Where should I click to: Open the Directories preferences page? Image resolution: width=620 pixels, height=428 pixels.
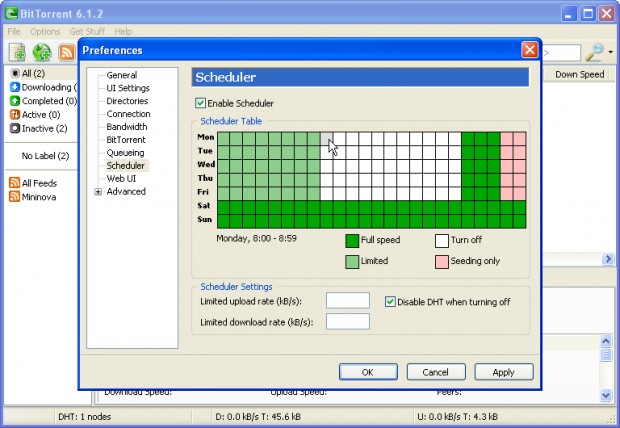[x=127, y=101]
